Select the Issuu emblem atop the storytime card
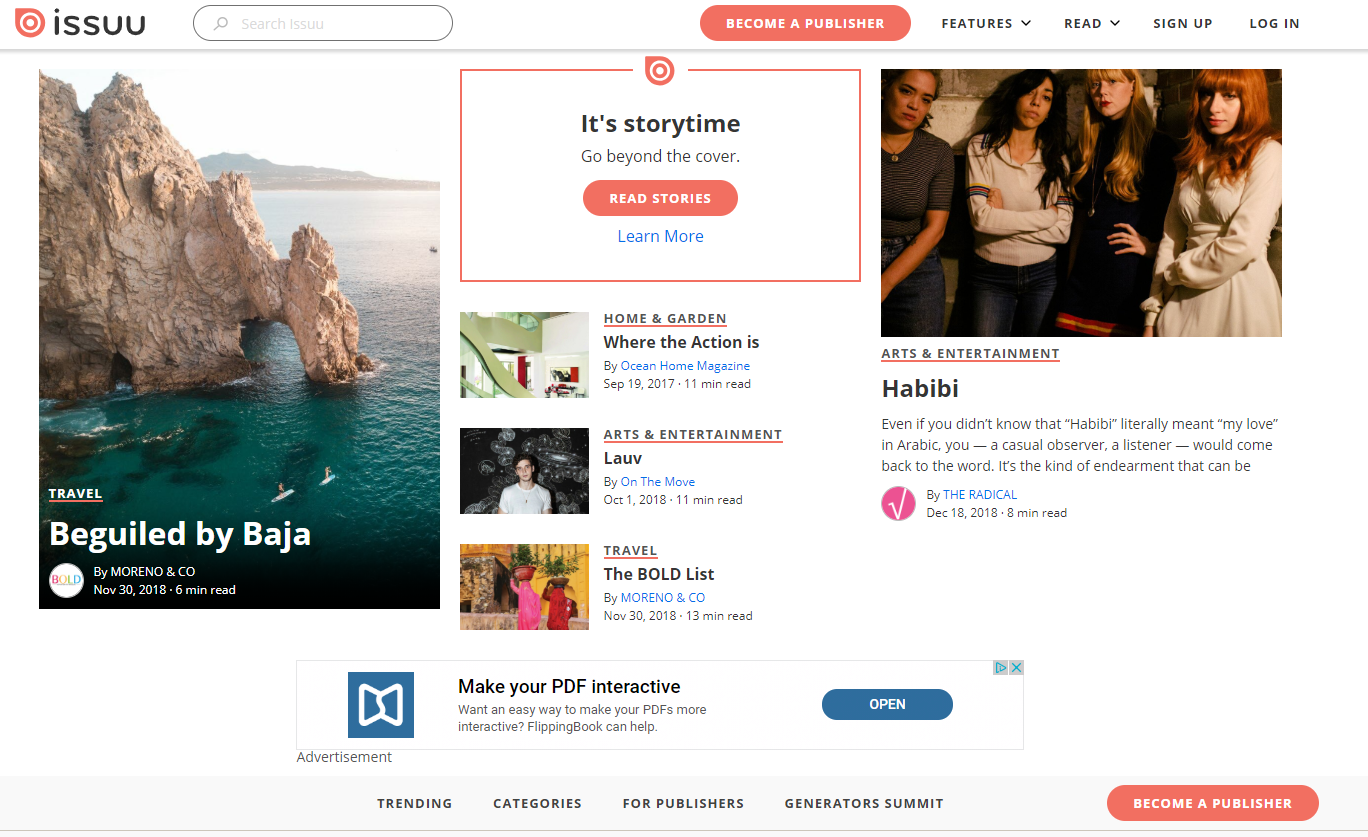 click(x=660, y=70)
